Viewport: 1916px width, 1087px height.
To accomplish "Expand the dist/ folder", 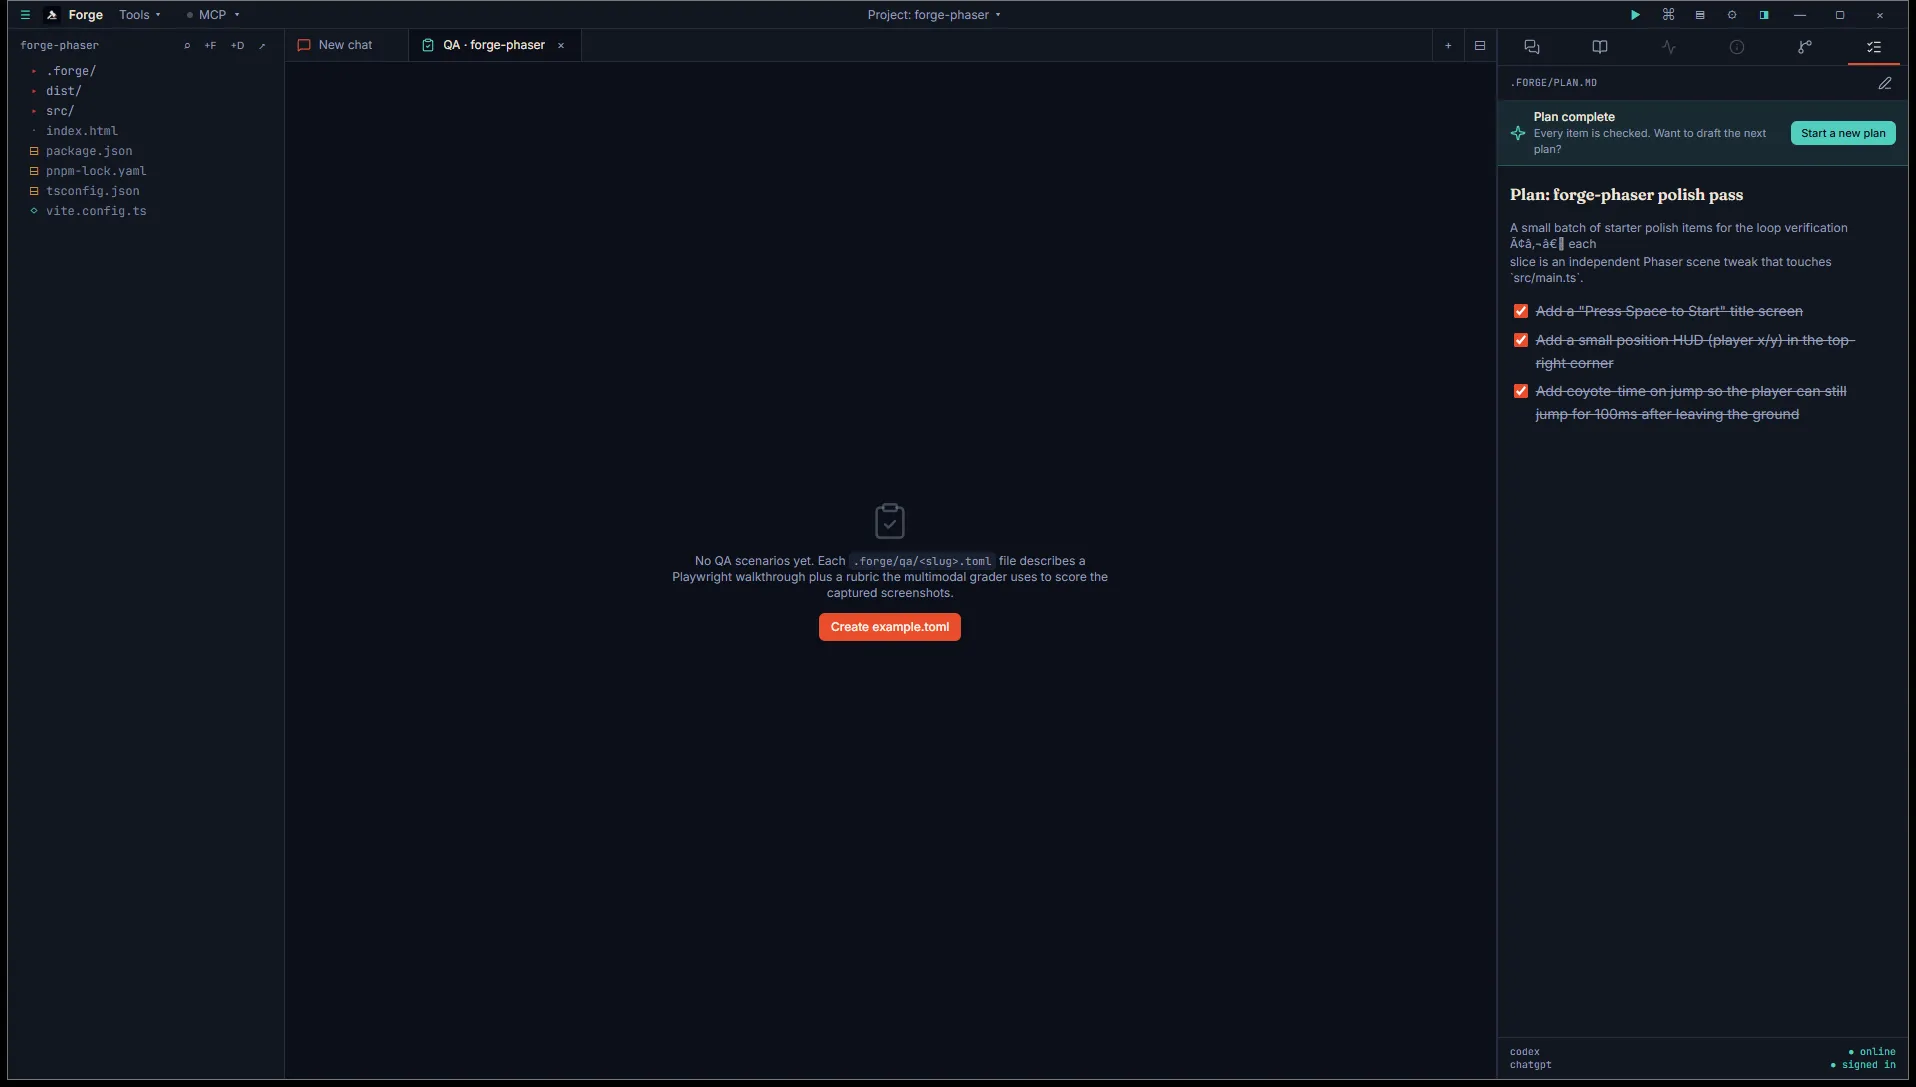I will 63,91.
